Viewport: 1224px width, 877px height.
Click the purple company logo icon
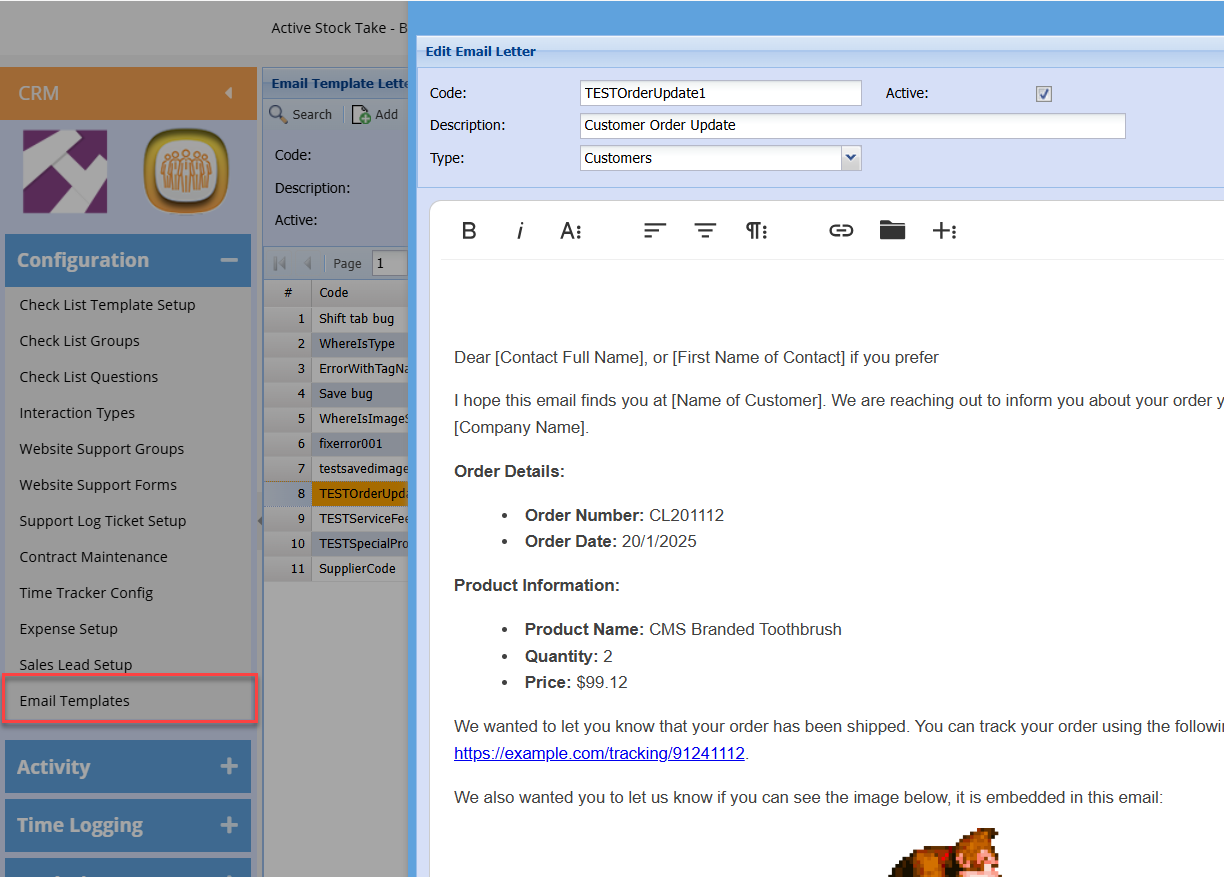[x=65, y=172]
